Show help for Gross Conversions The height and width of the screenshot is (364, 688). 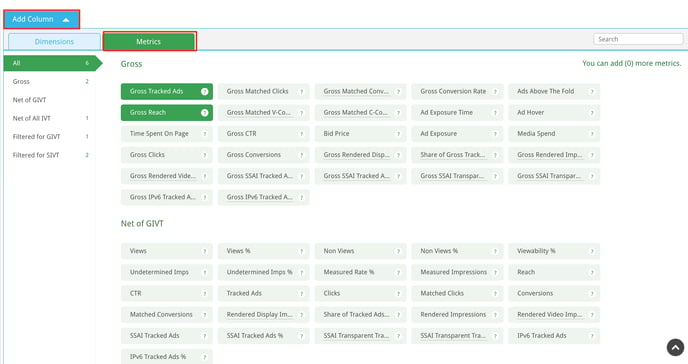point(301,155)
